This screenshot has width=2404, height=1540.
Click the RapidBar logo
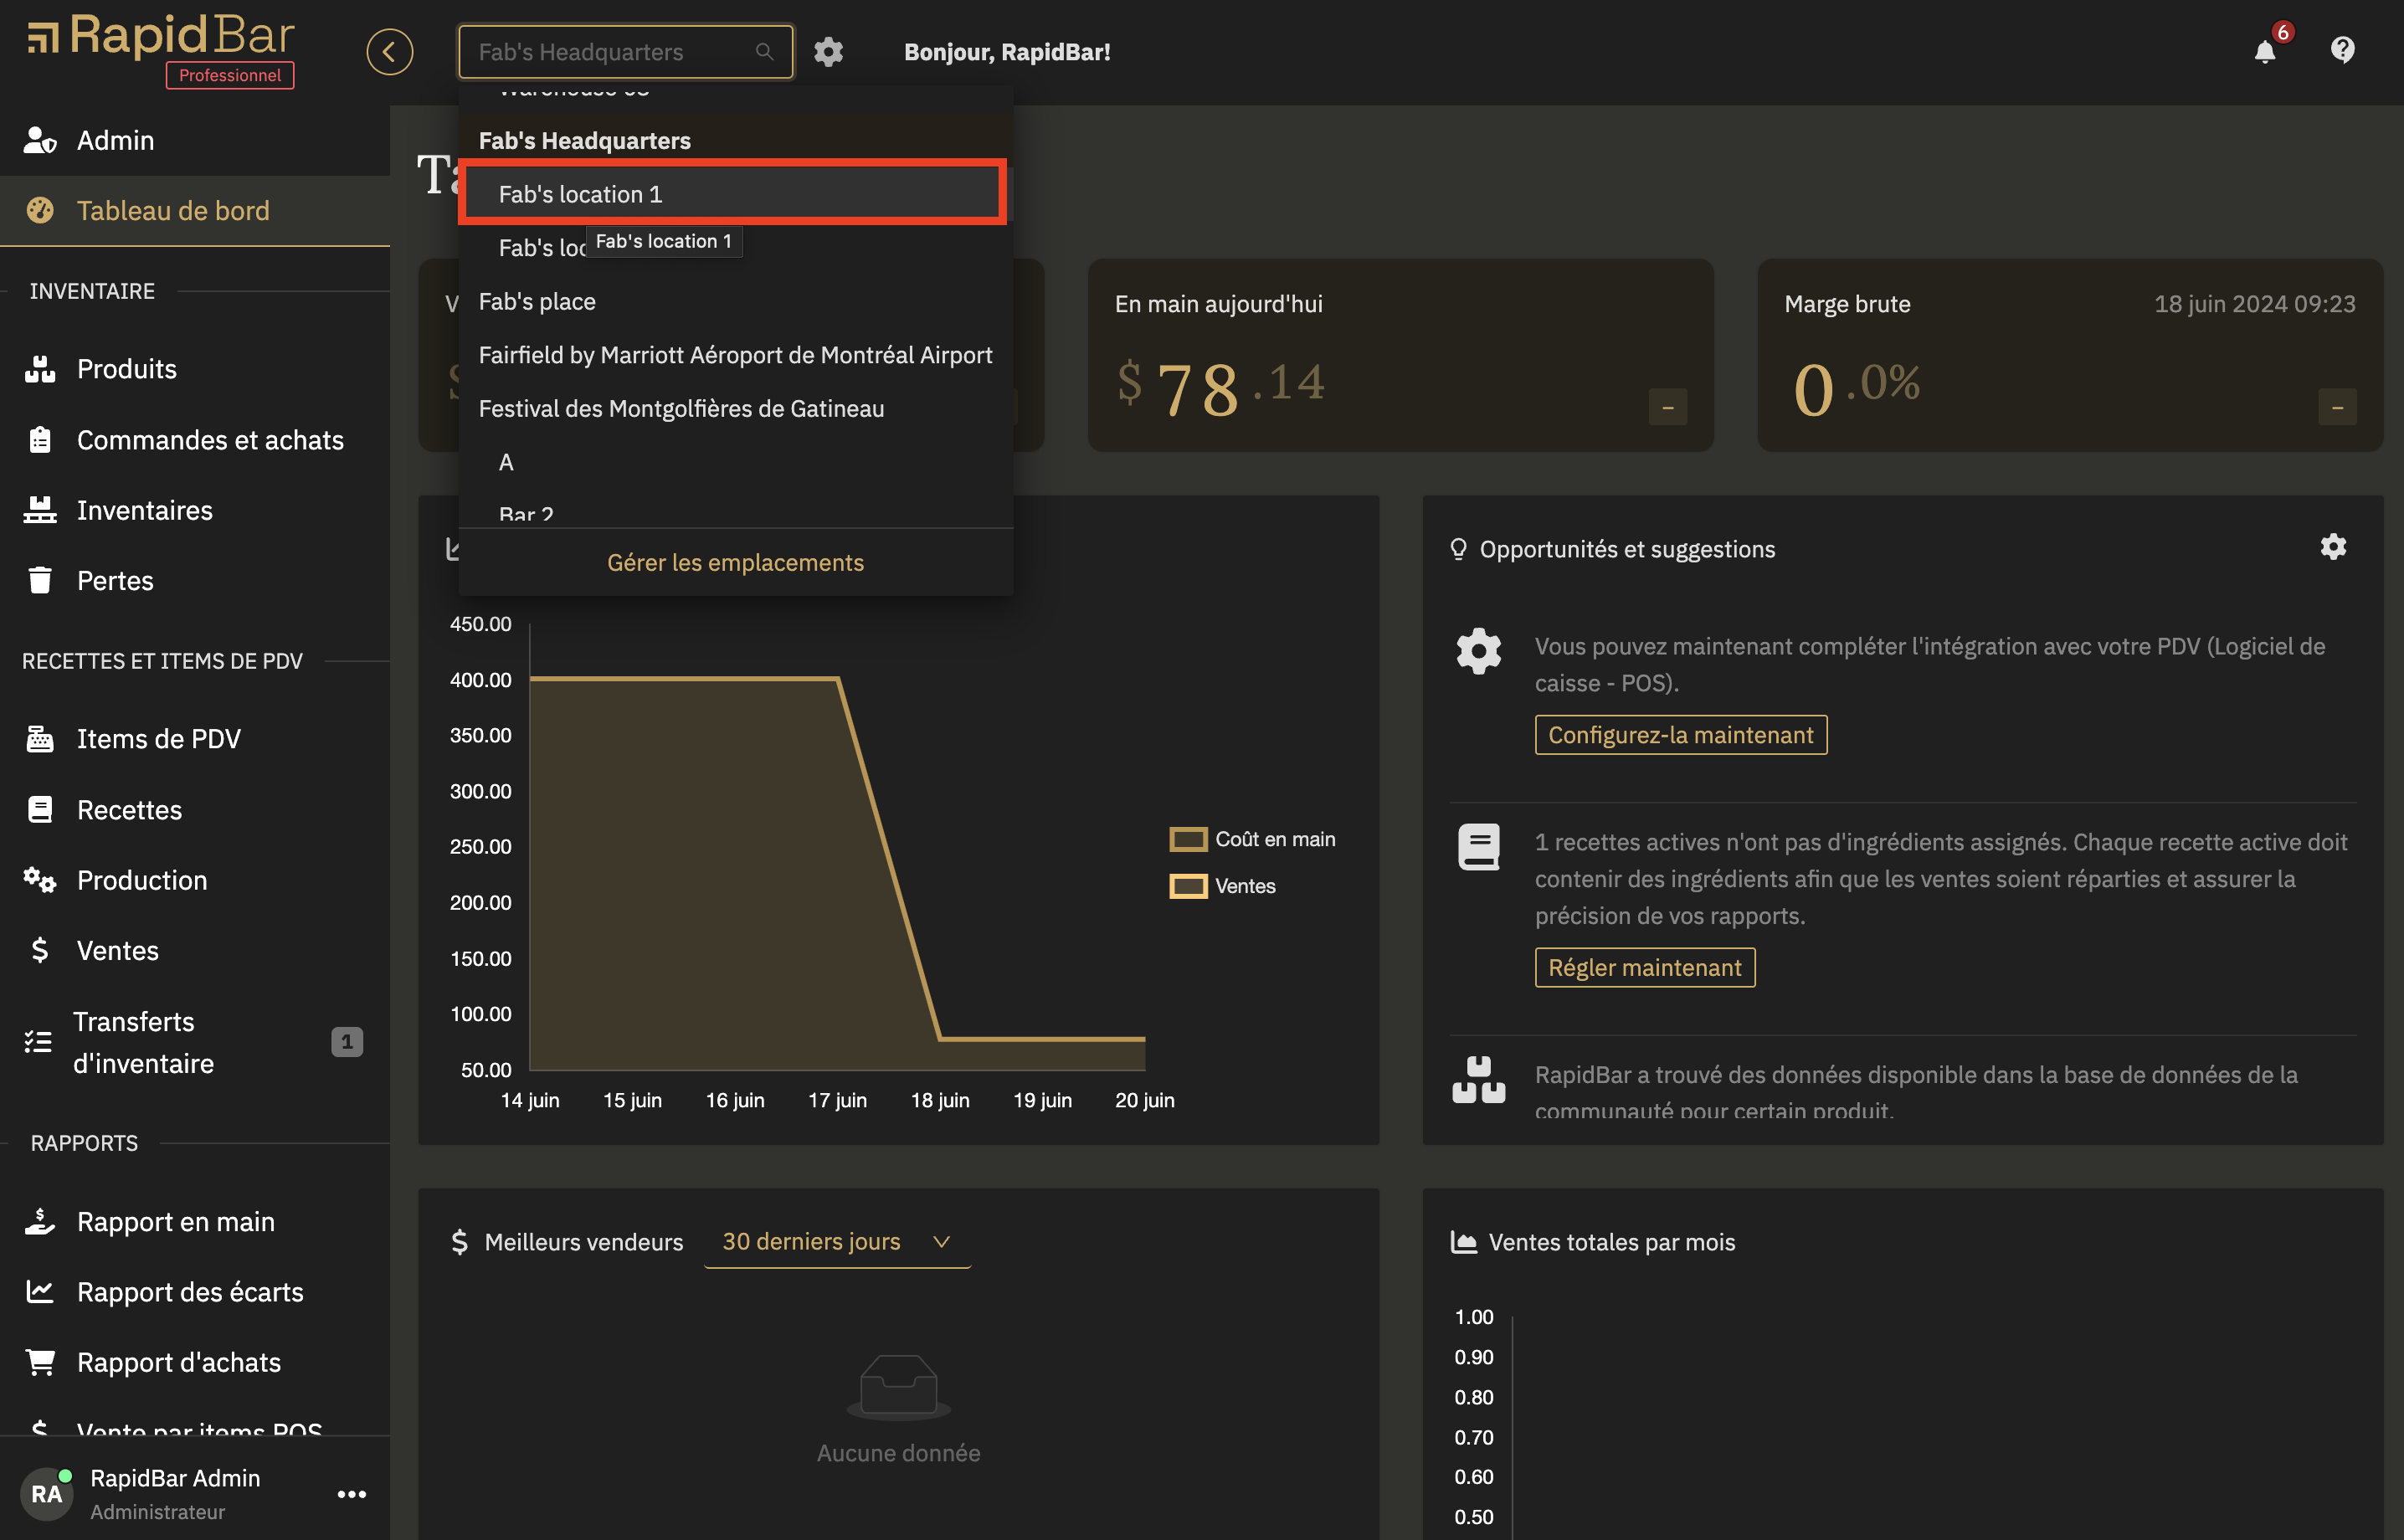(161, 37)
